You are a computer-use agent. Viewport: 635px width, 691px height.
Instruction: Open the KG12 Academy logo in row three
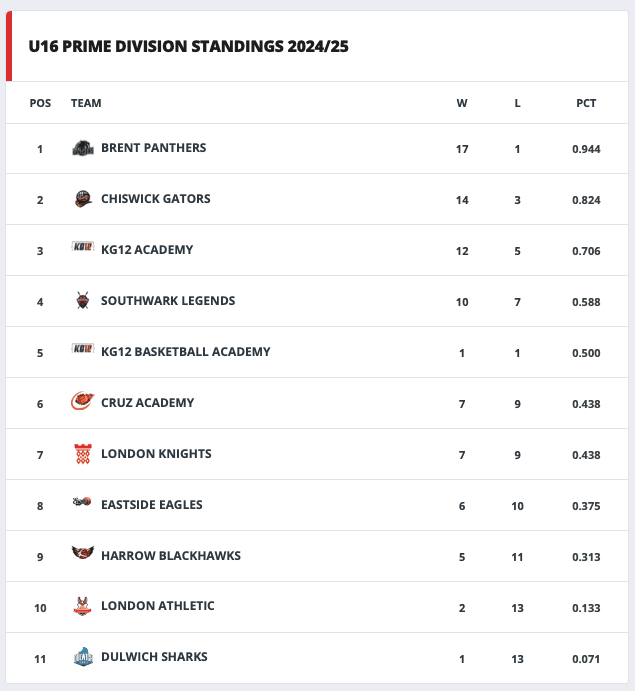pyautogui.click(x=83, y=246)
